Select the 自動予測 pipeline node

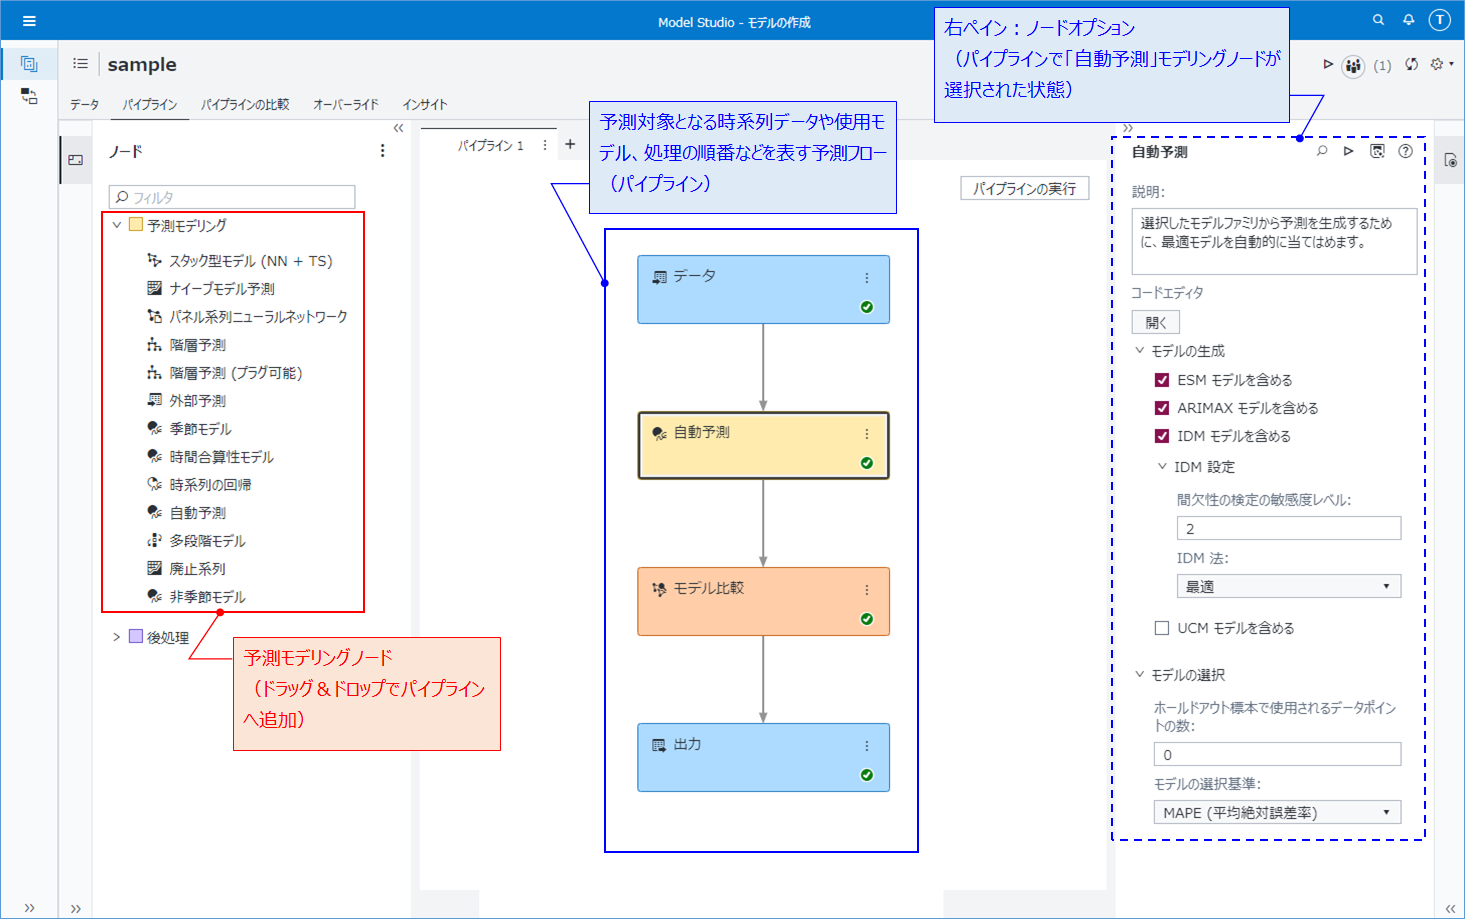[x=763, y=446]
